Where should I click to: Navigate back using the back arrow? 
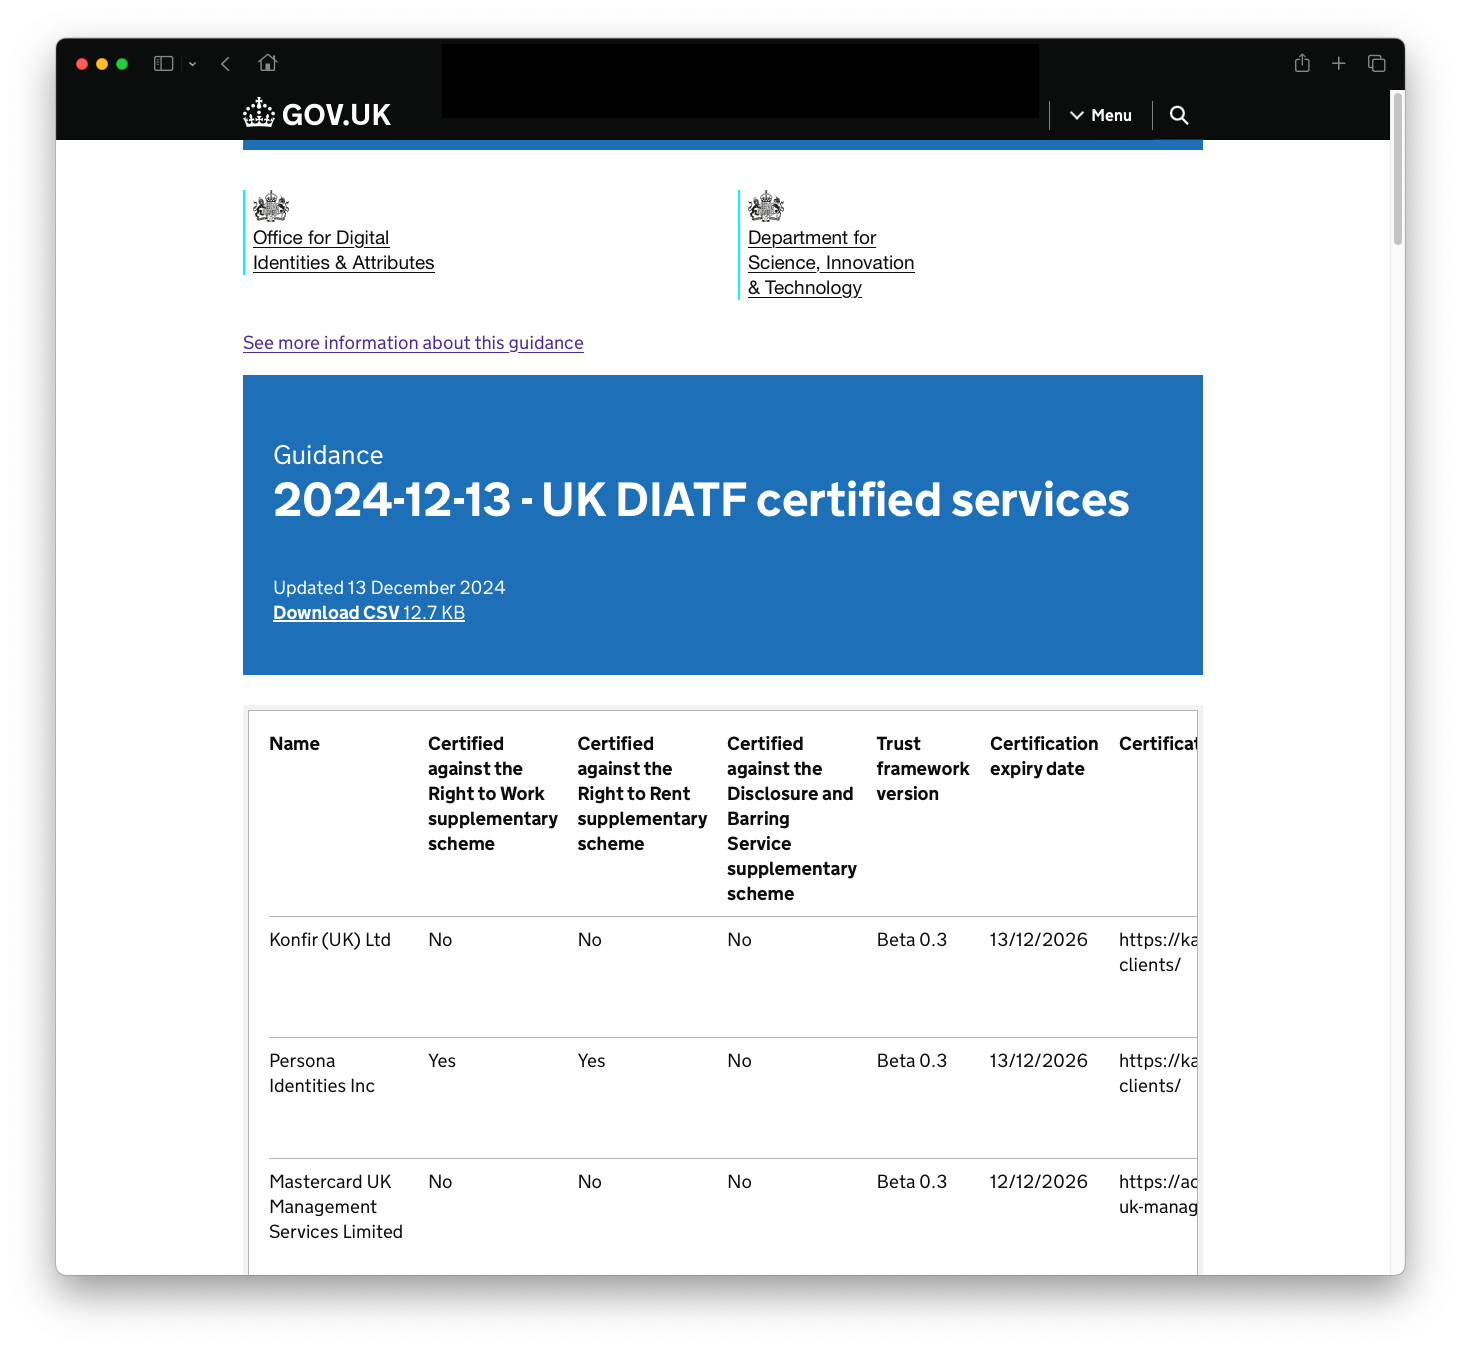pos(225,63)
